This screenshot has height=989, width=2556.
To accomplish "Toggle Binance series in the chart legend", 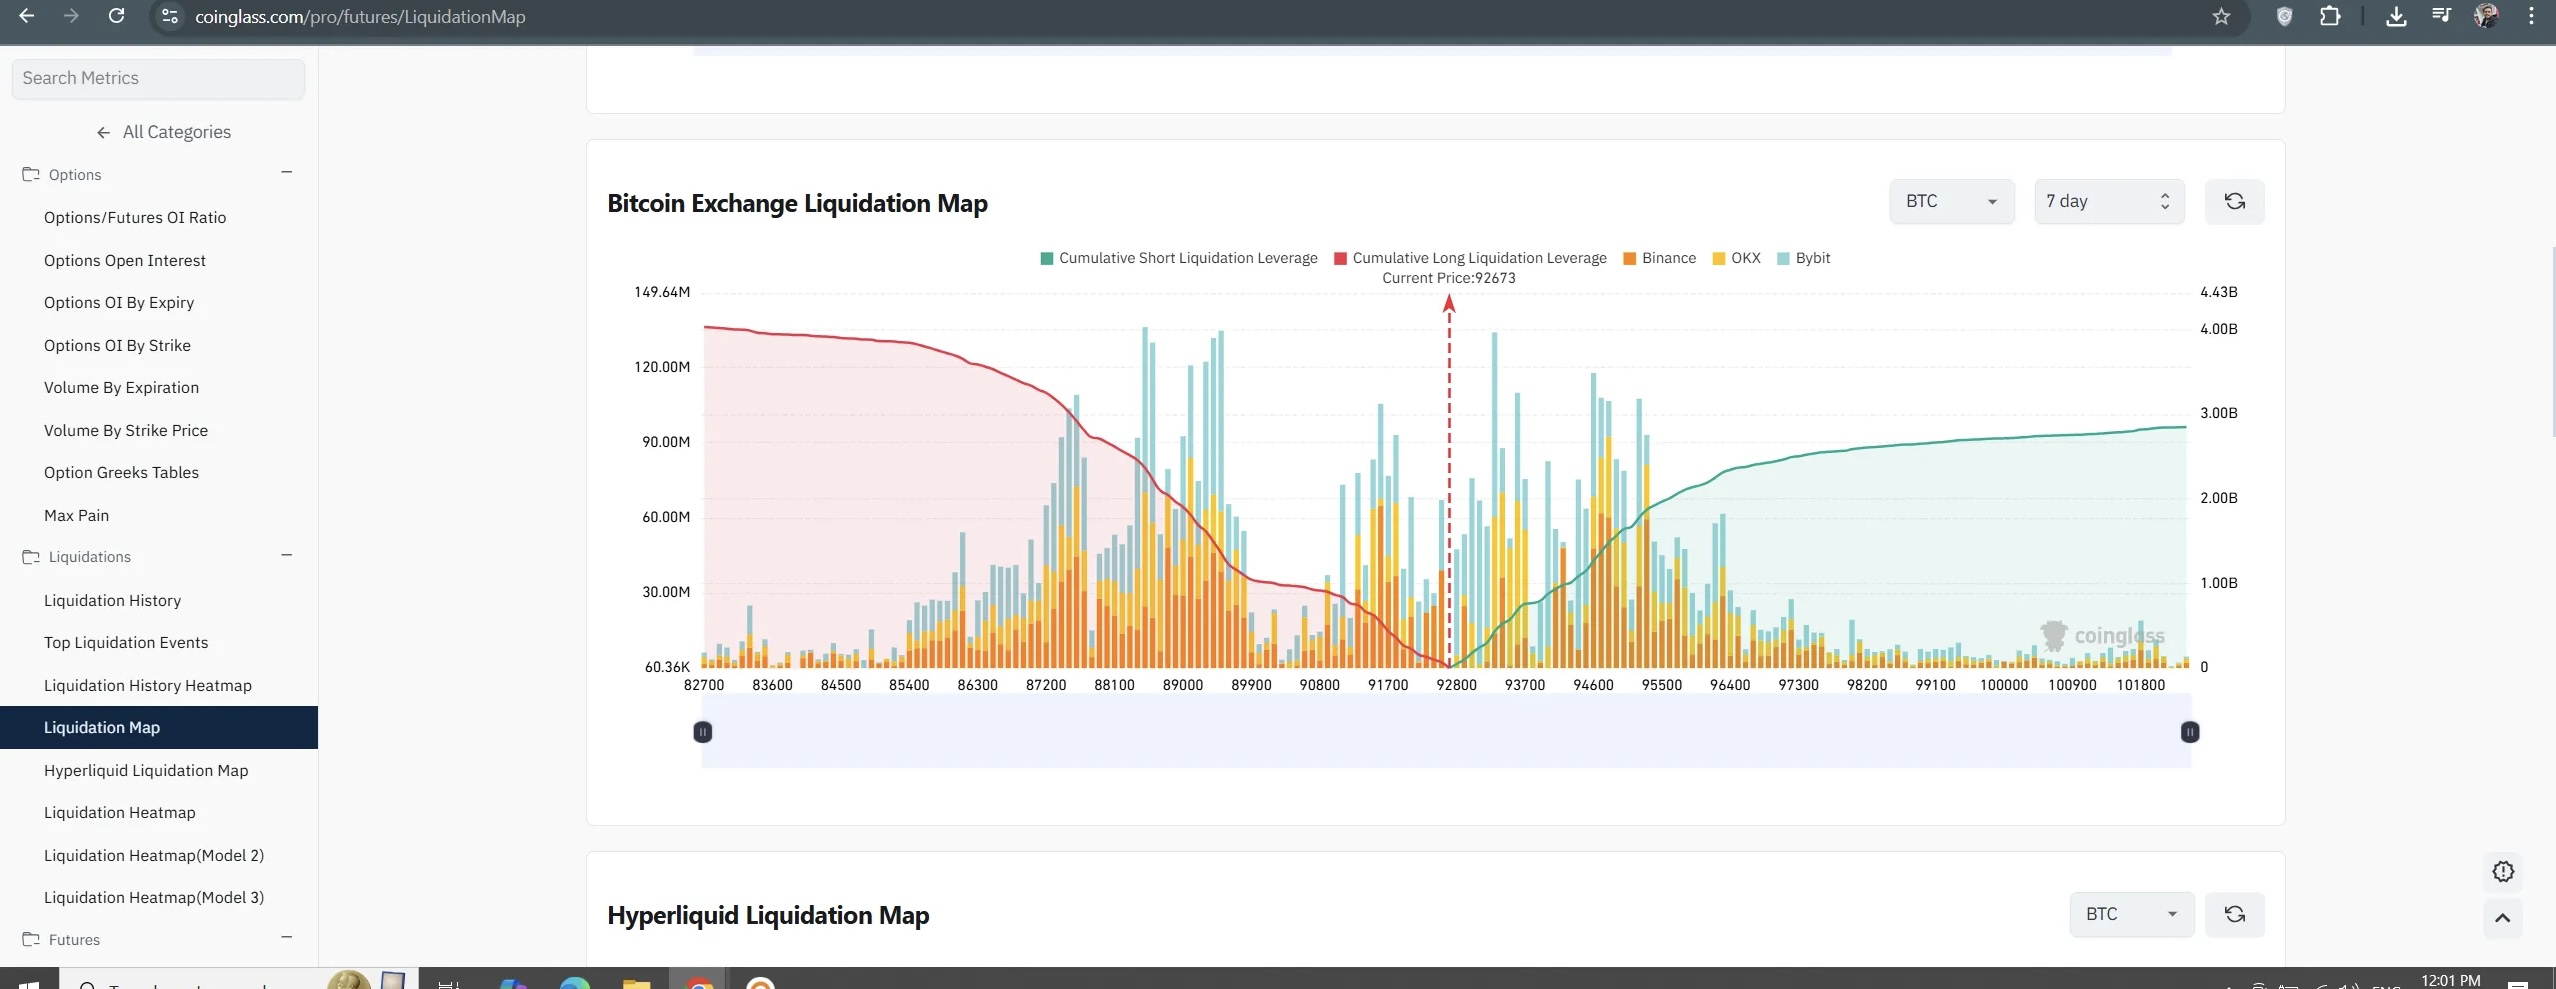I will coord(1659,258).
